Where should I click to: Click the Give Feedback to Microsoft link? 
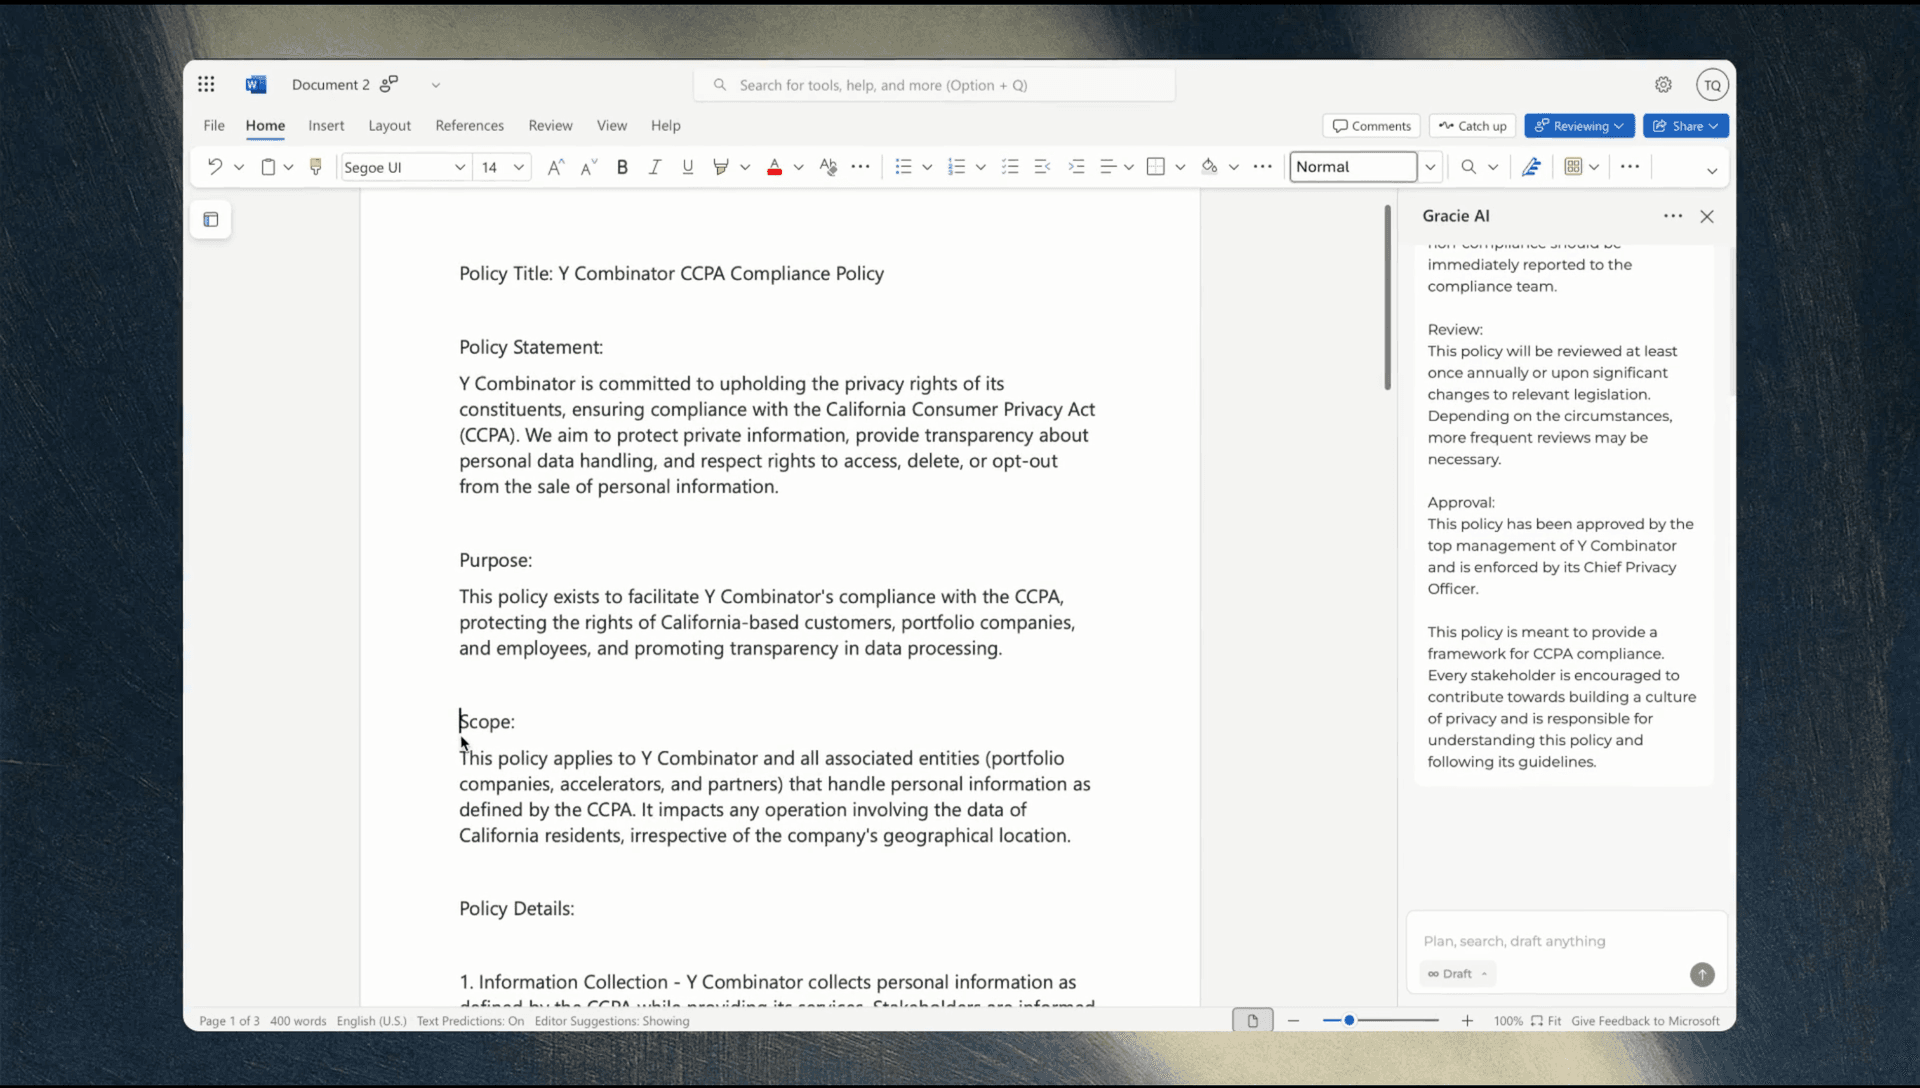click(x=1644, y=1021)
